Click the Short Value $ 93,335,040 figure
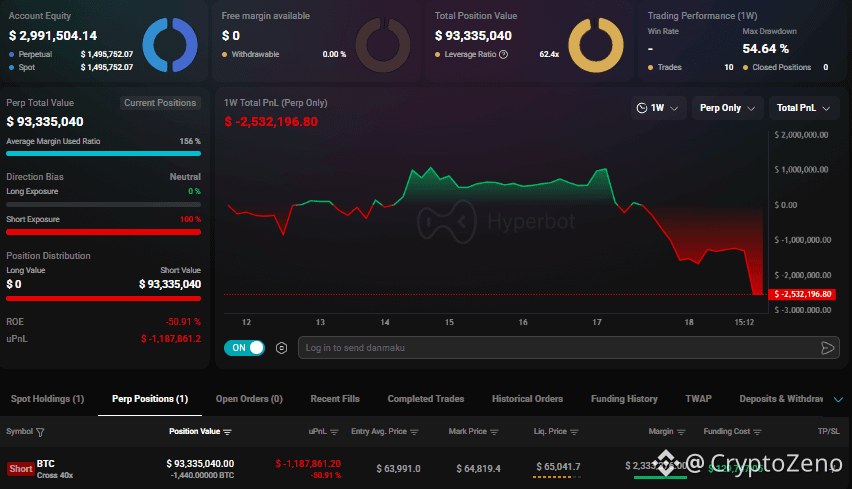 170,284
